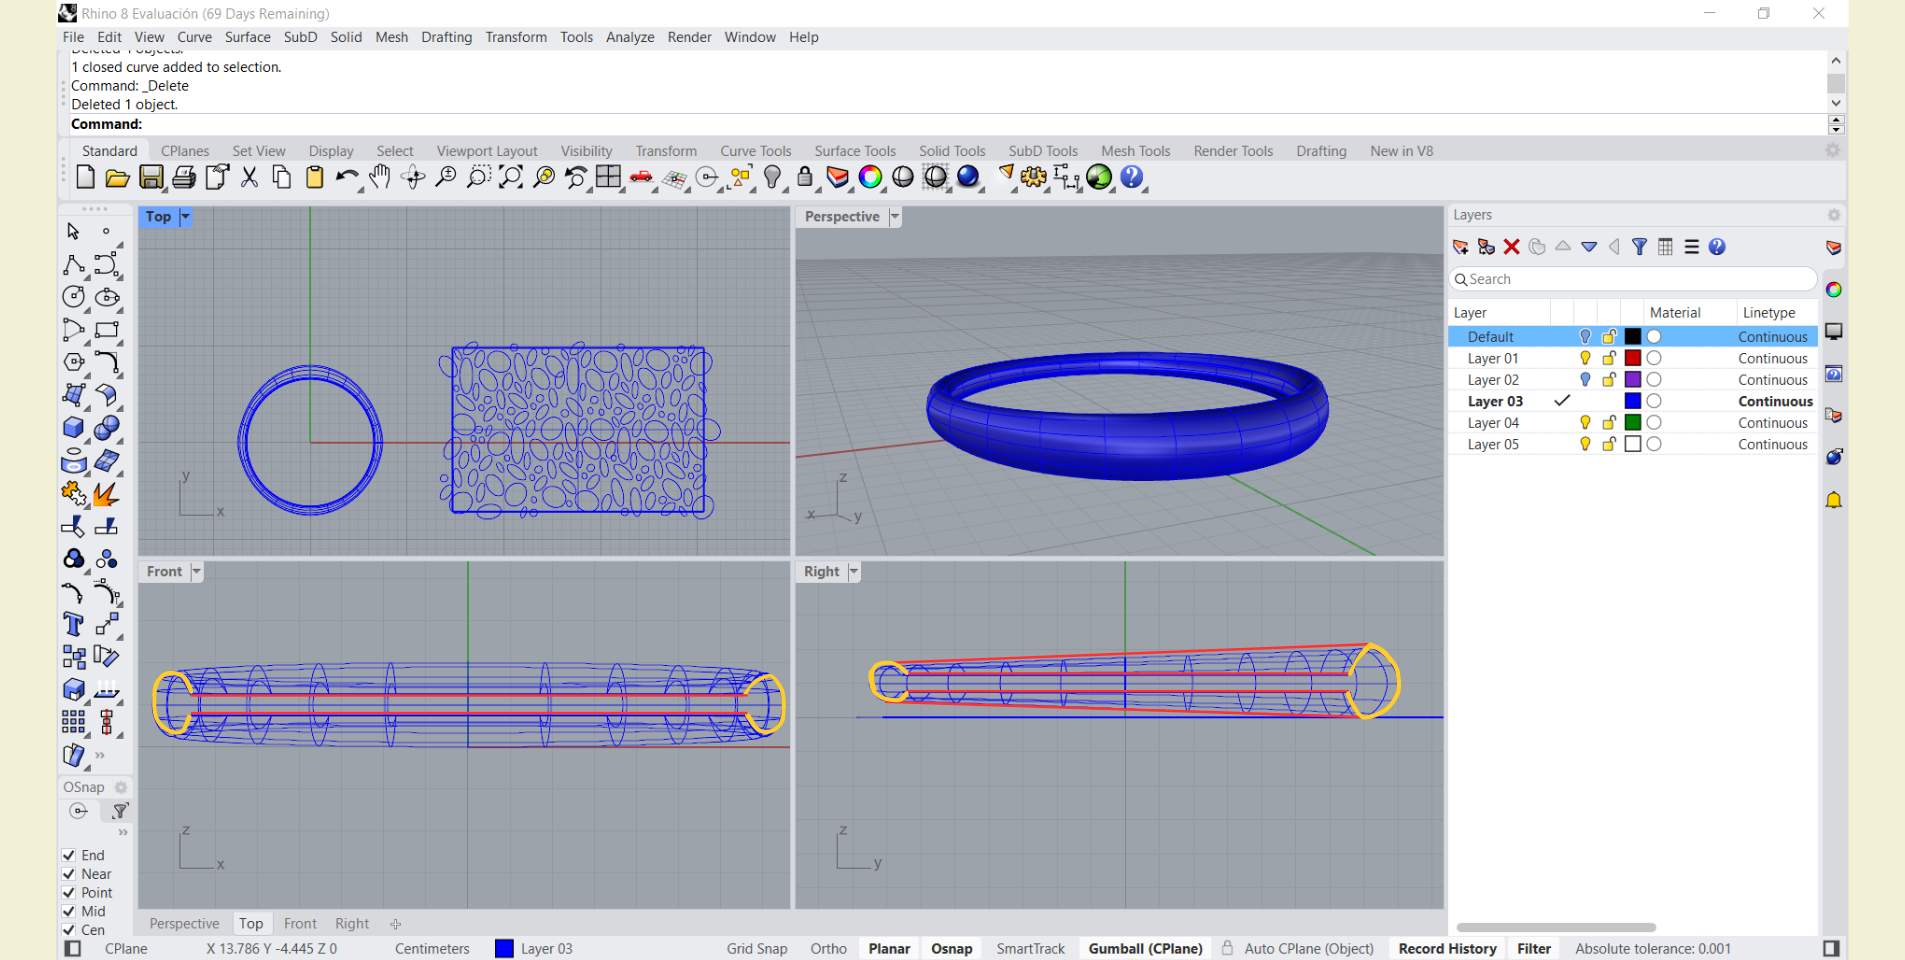The image size is (1905, 960).
Task: Click the Save diskette icon
Action: pos(151,178)
